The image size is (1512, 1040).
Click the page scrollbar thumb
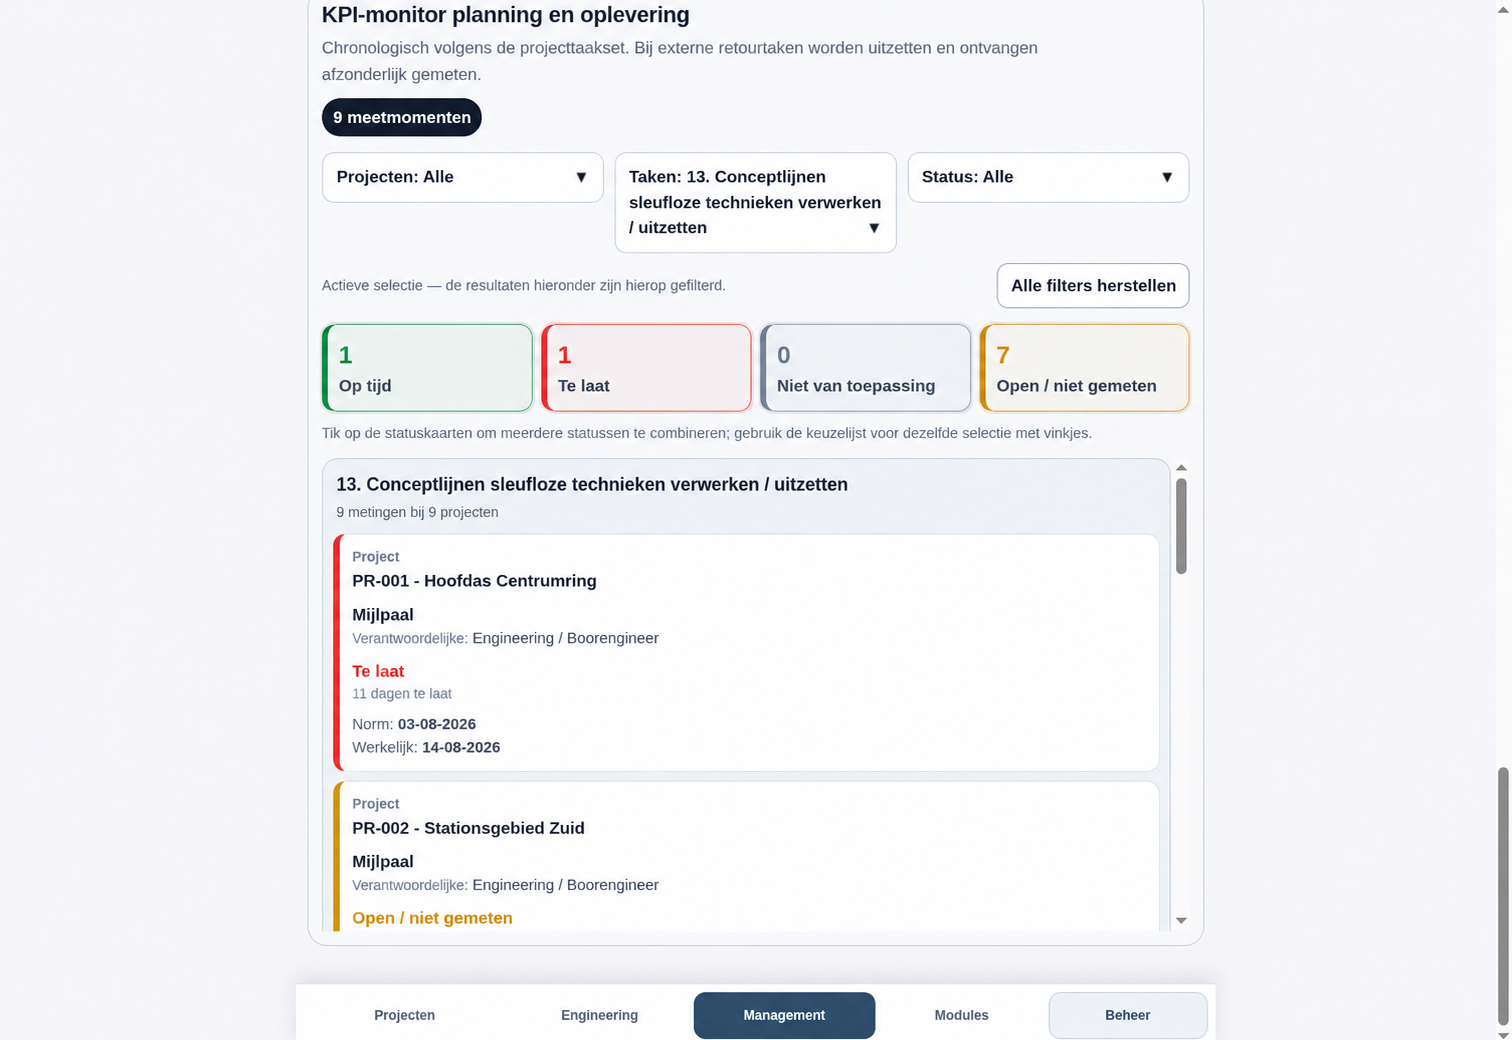coord(1503,897)
